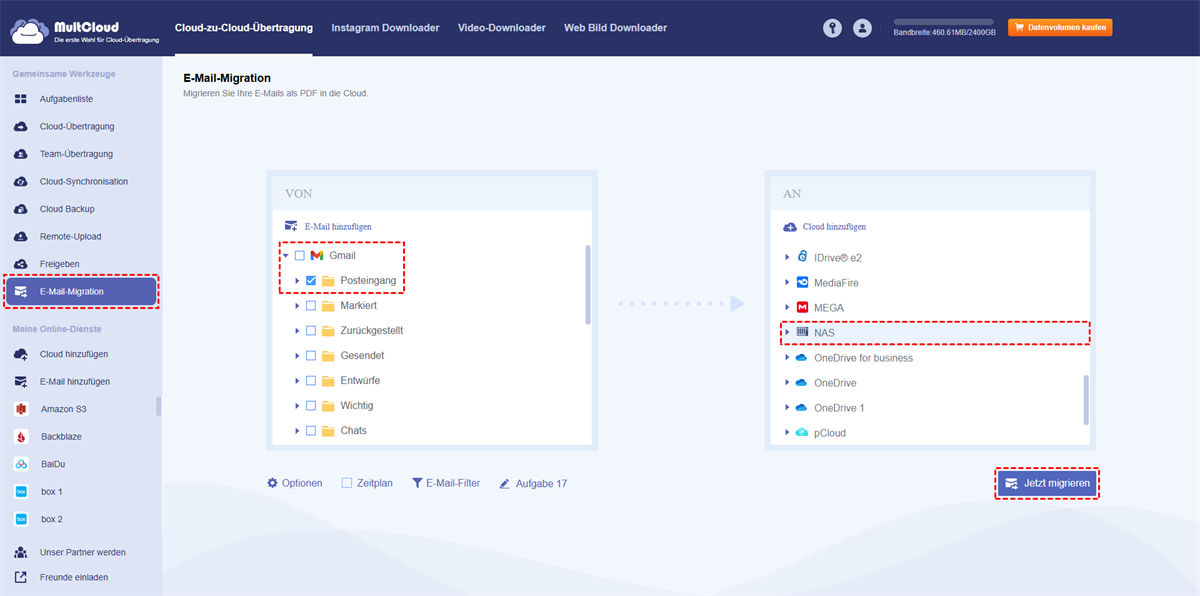Click the E-Mail-Migration sidebar icon
The height and width of the screenshot is (596, 1200).
pyautogui.click(x=21, y=292)
